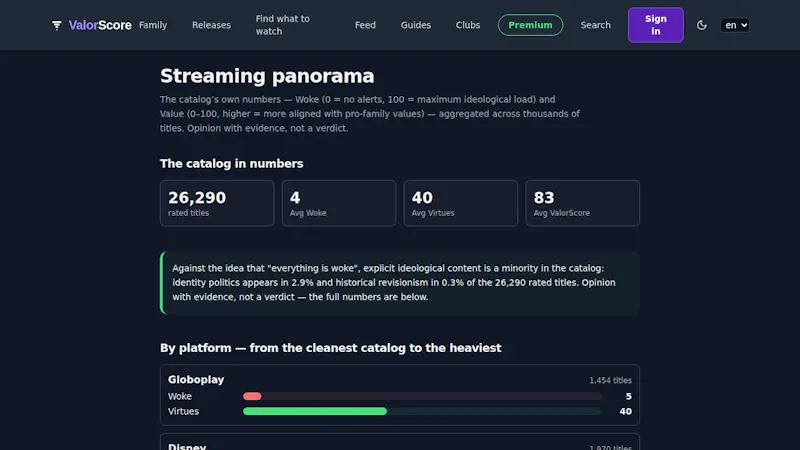Viewport: 800px width, 450px height.
Task: Click the Premium button
Action: pyautogui.click(x=530, y=25)
